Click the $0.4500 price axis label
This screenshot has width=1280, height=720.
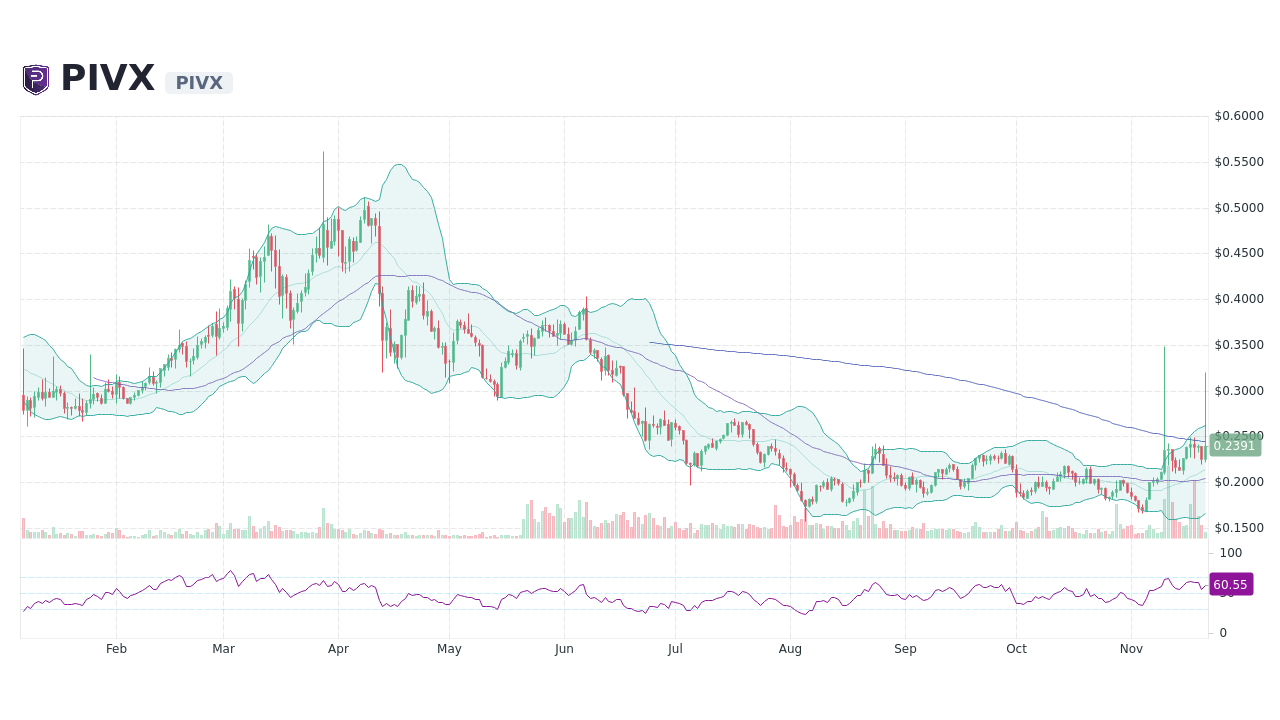(x=1239, y=253)
